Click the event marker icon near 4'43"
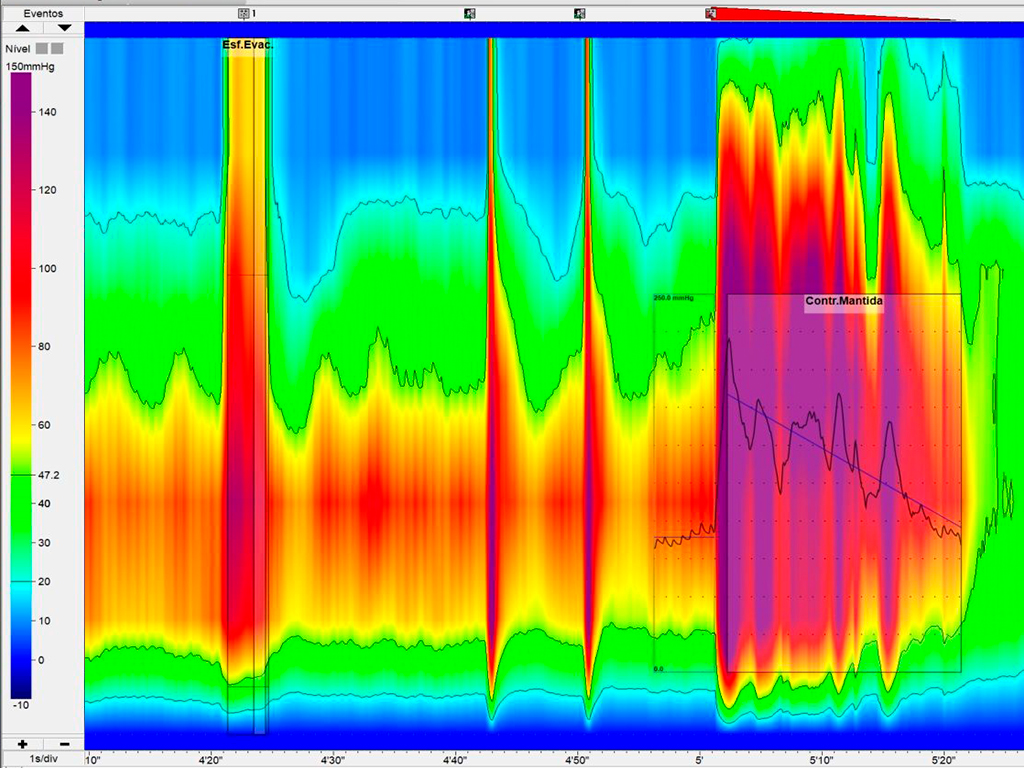The image size is (1024, 768). pos(470,13)
